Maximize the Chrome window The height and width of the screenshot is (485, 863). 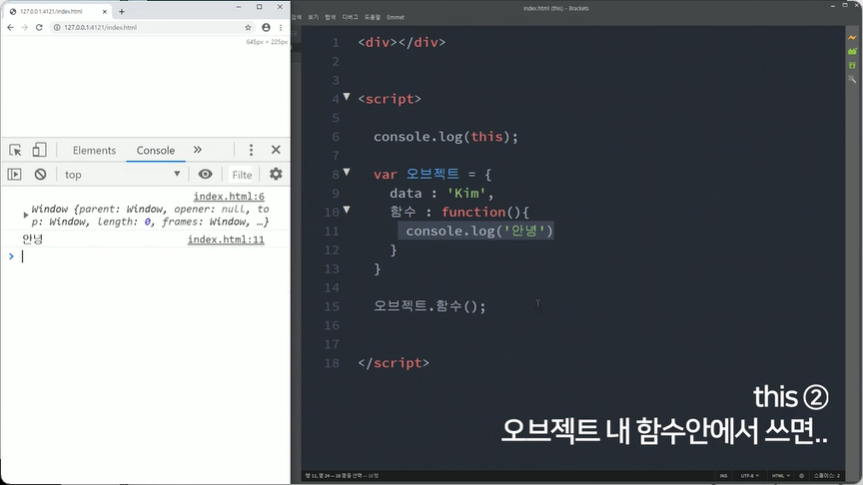[259, 7]
